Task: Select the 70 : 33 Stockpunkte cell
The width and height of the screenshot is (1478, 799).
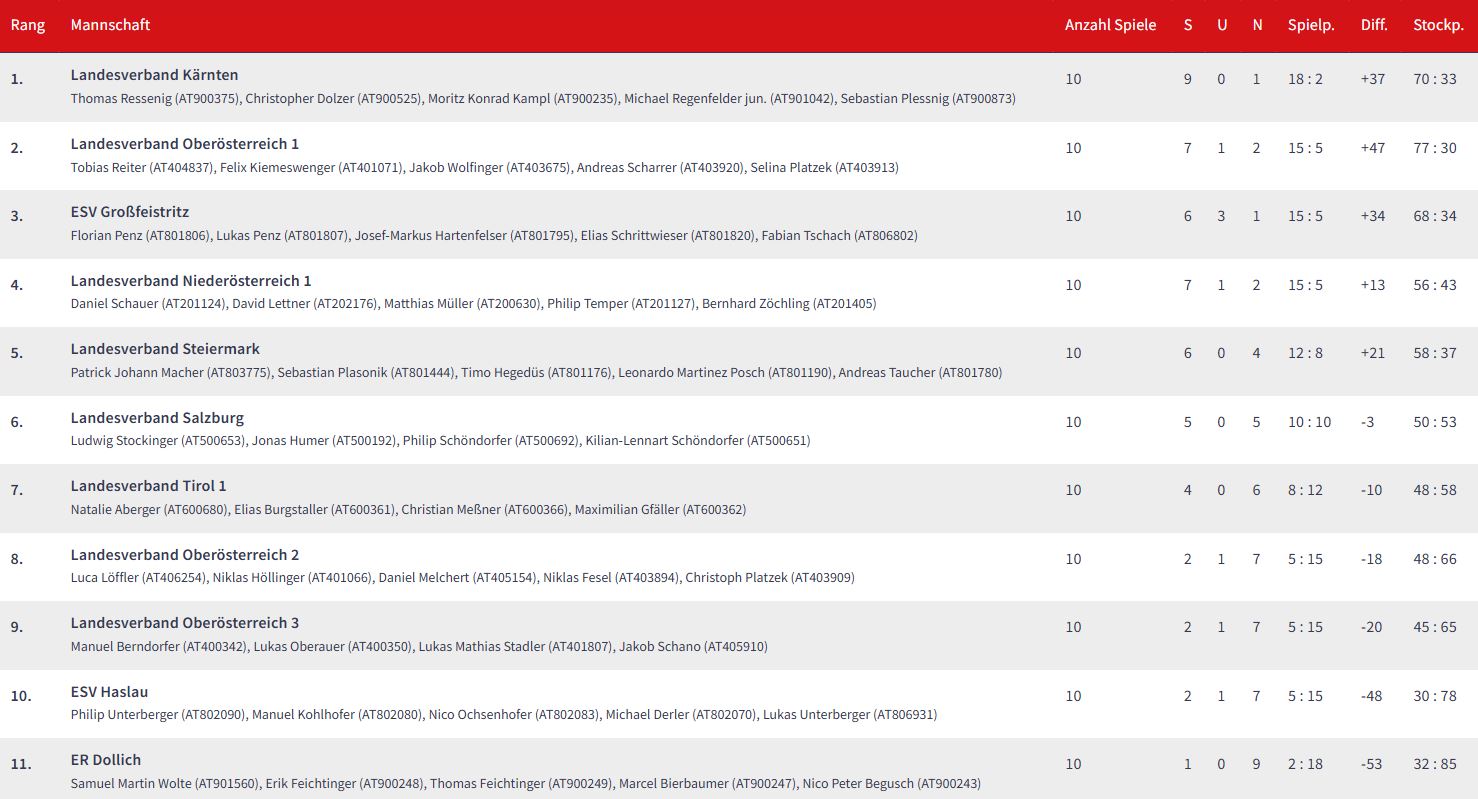Action: 1435,79
